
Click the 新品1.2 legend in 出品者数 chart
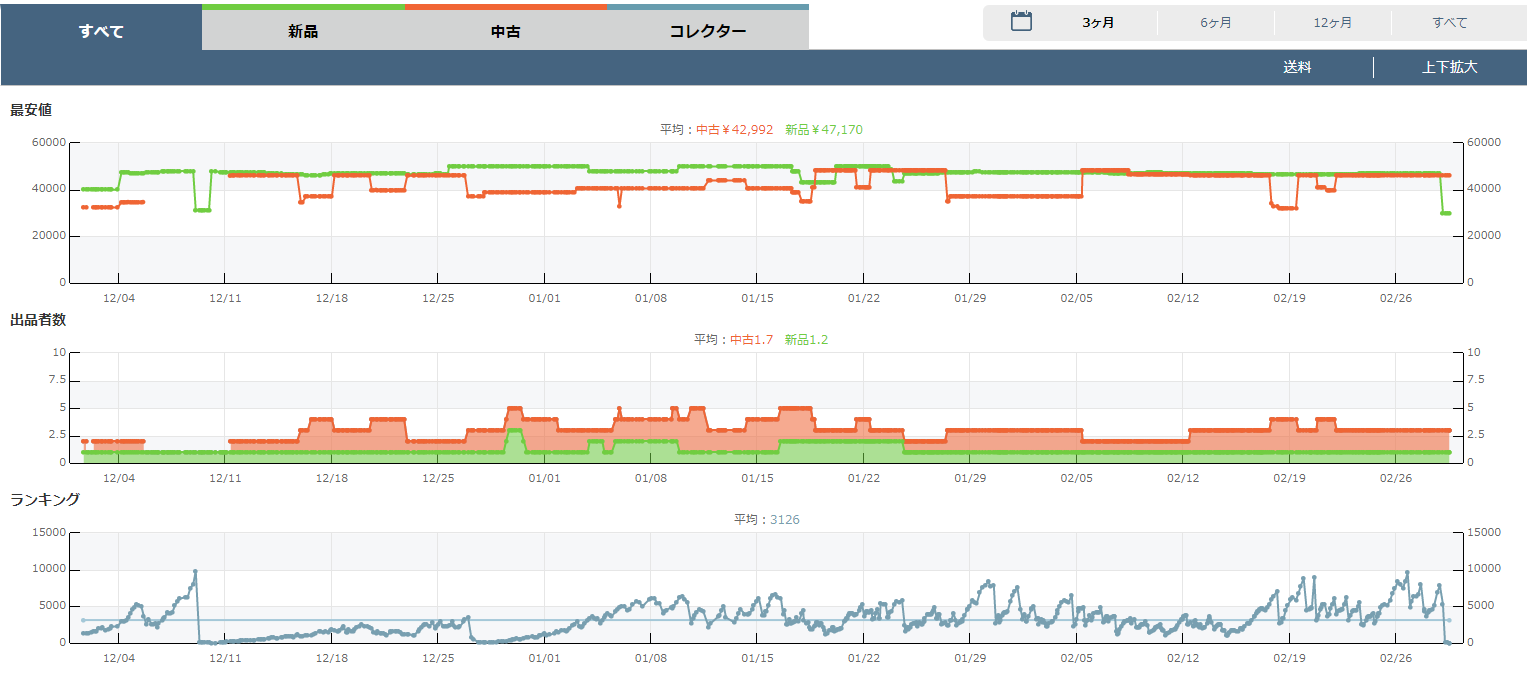pyautogui.click(x=806, y=339)
